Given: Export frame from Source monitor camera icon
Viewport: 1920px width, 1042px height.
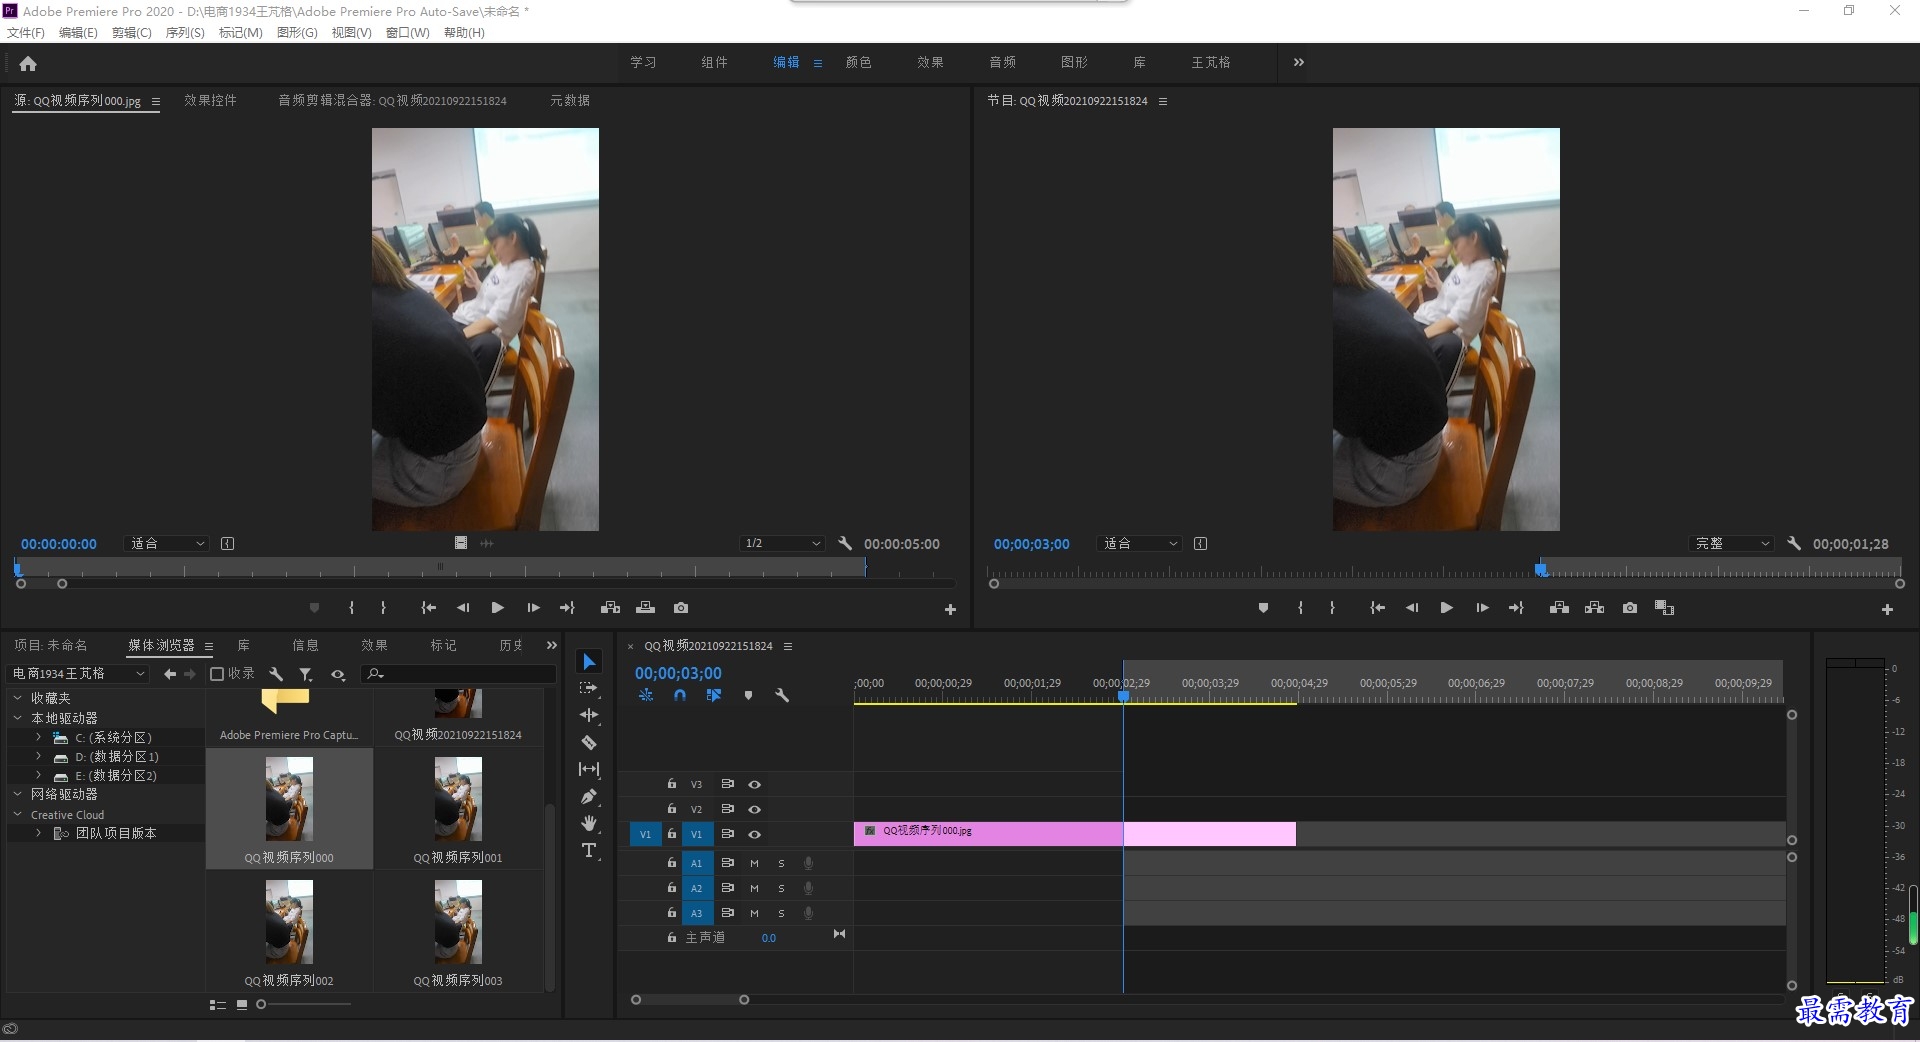Looking at the screenshot, I should pos(681,608).
